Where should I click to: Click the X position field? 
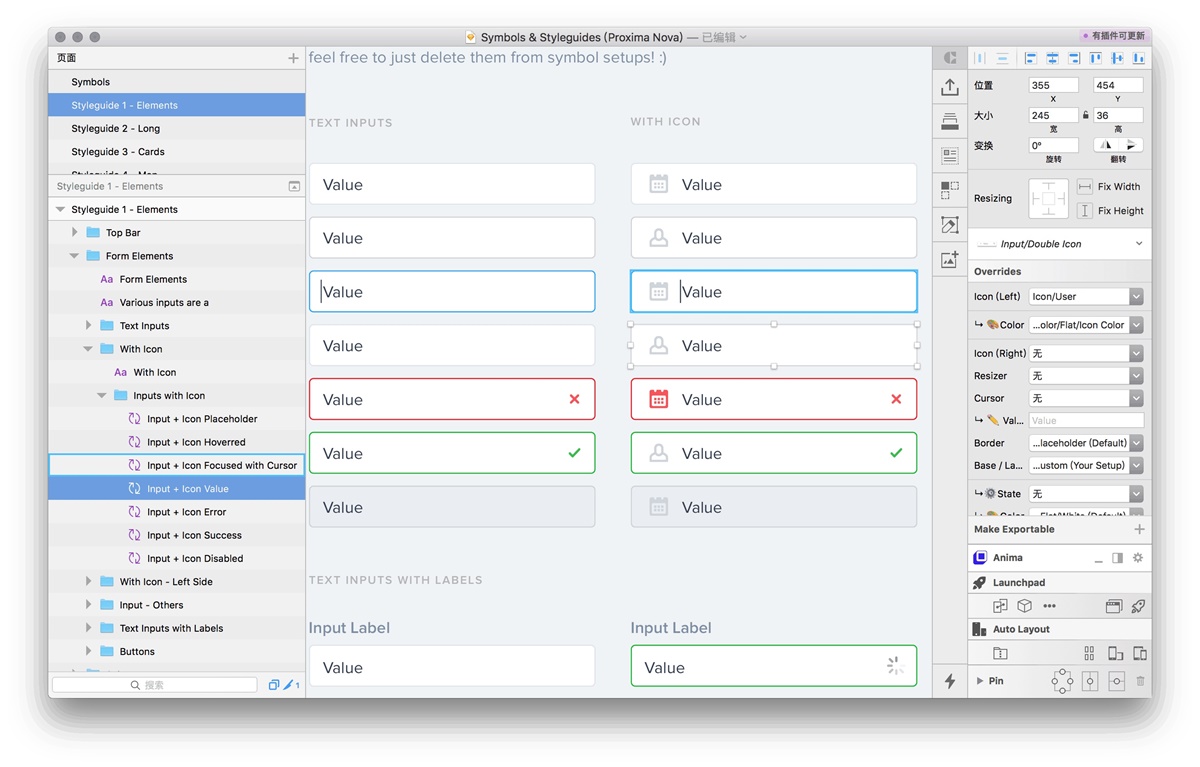pyautogui.click(x=1054, y=86)
